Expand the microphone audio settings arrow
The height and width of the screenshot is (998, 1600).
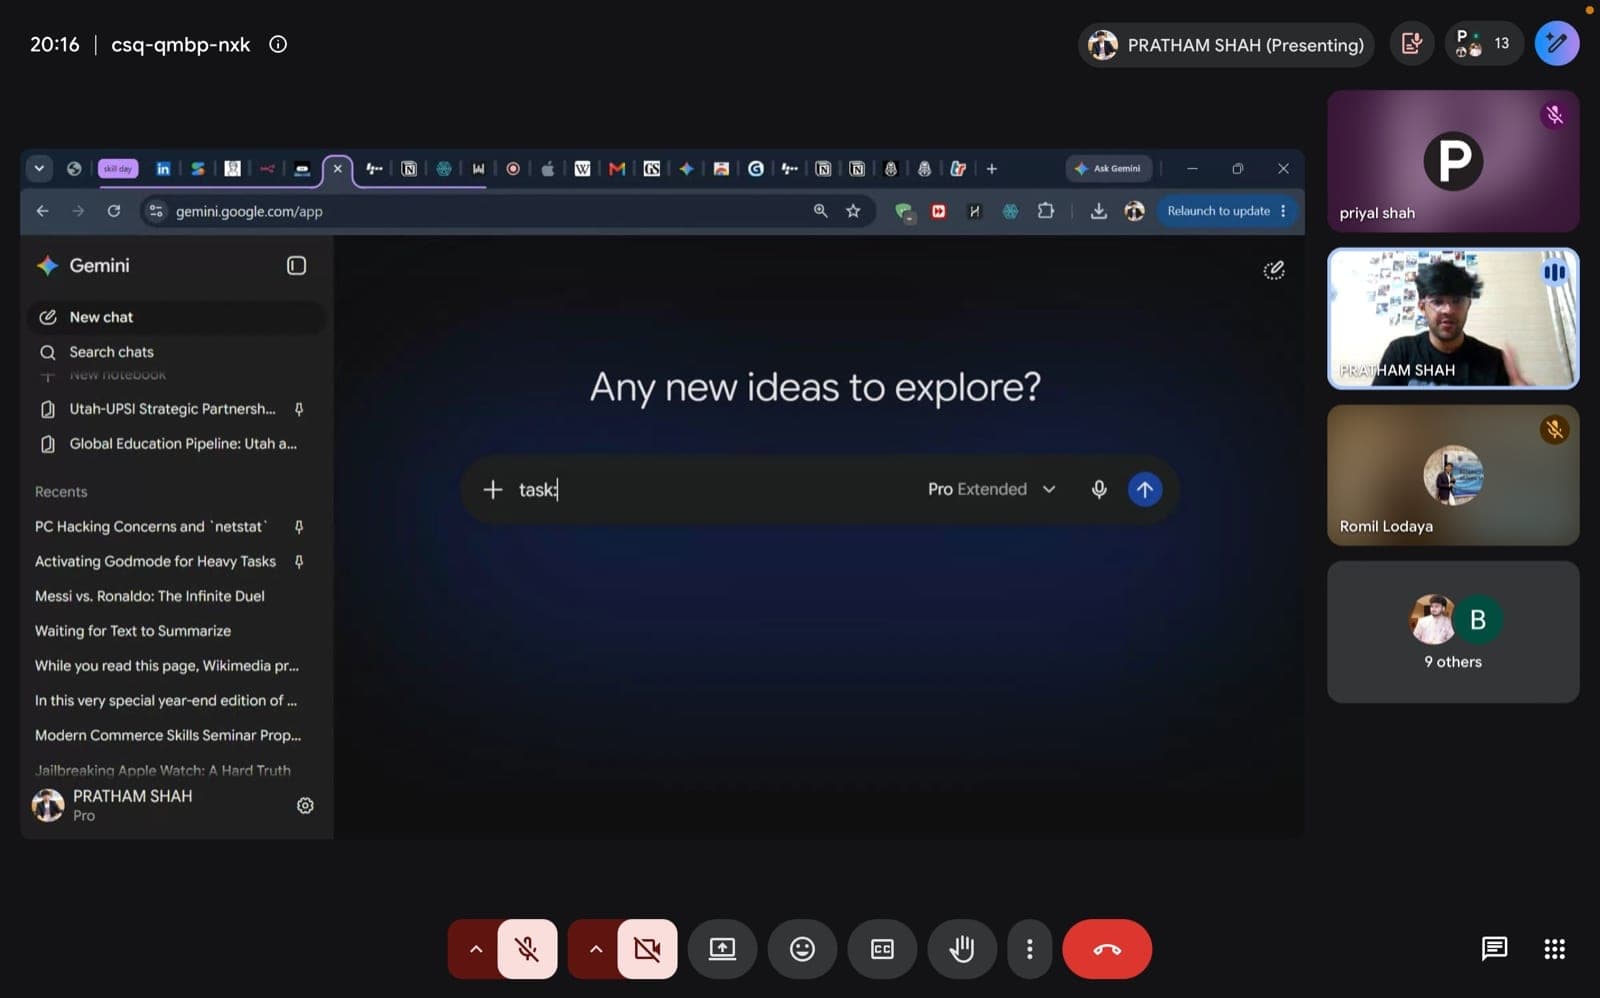[x=475, y=948]
